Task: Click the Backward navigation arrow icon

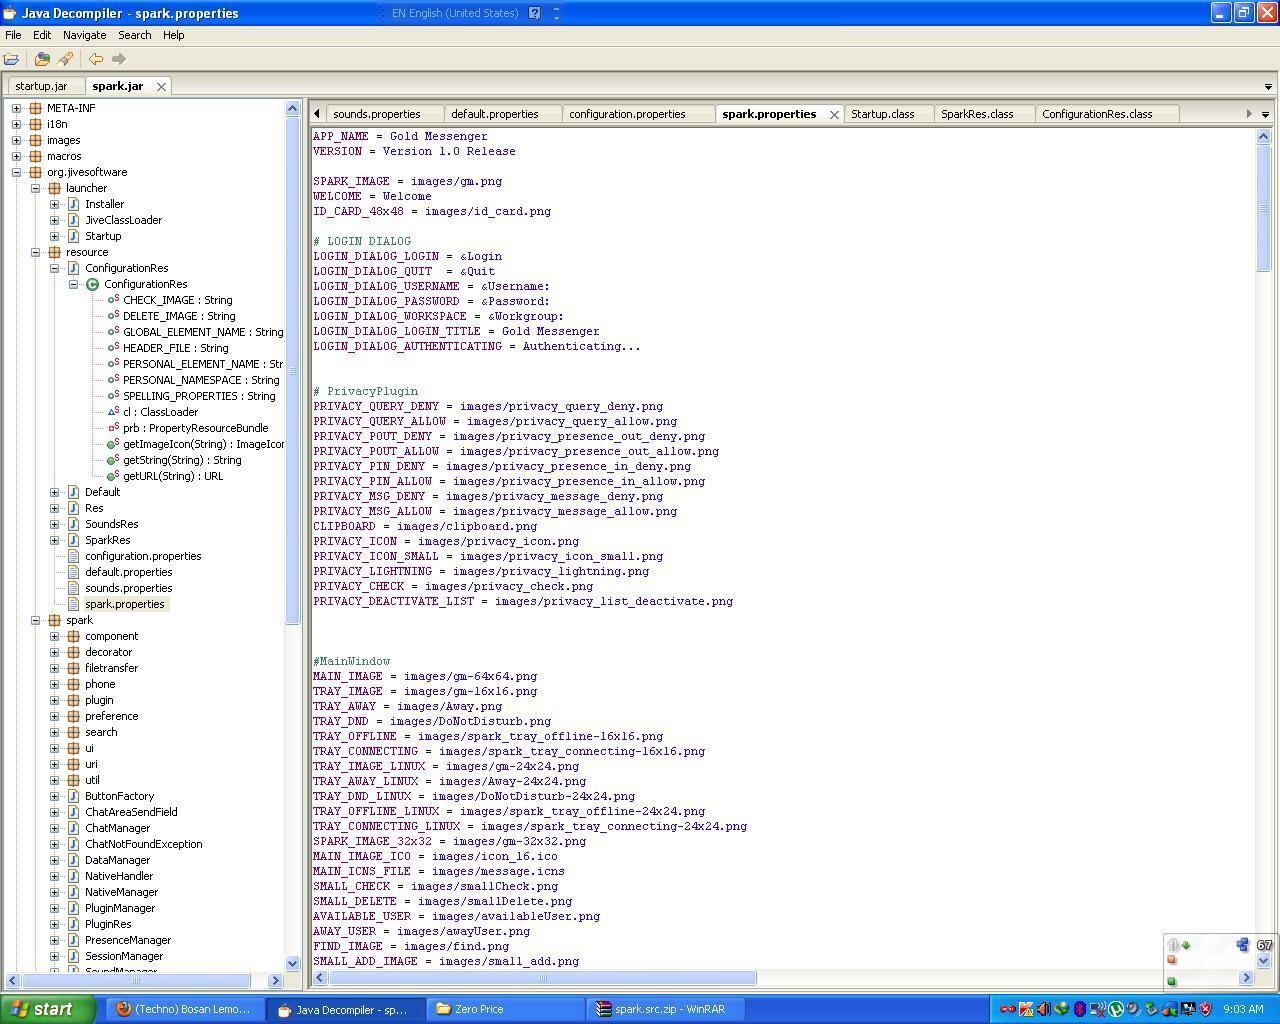Action: click(x=96, y=59)
